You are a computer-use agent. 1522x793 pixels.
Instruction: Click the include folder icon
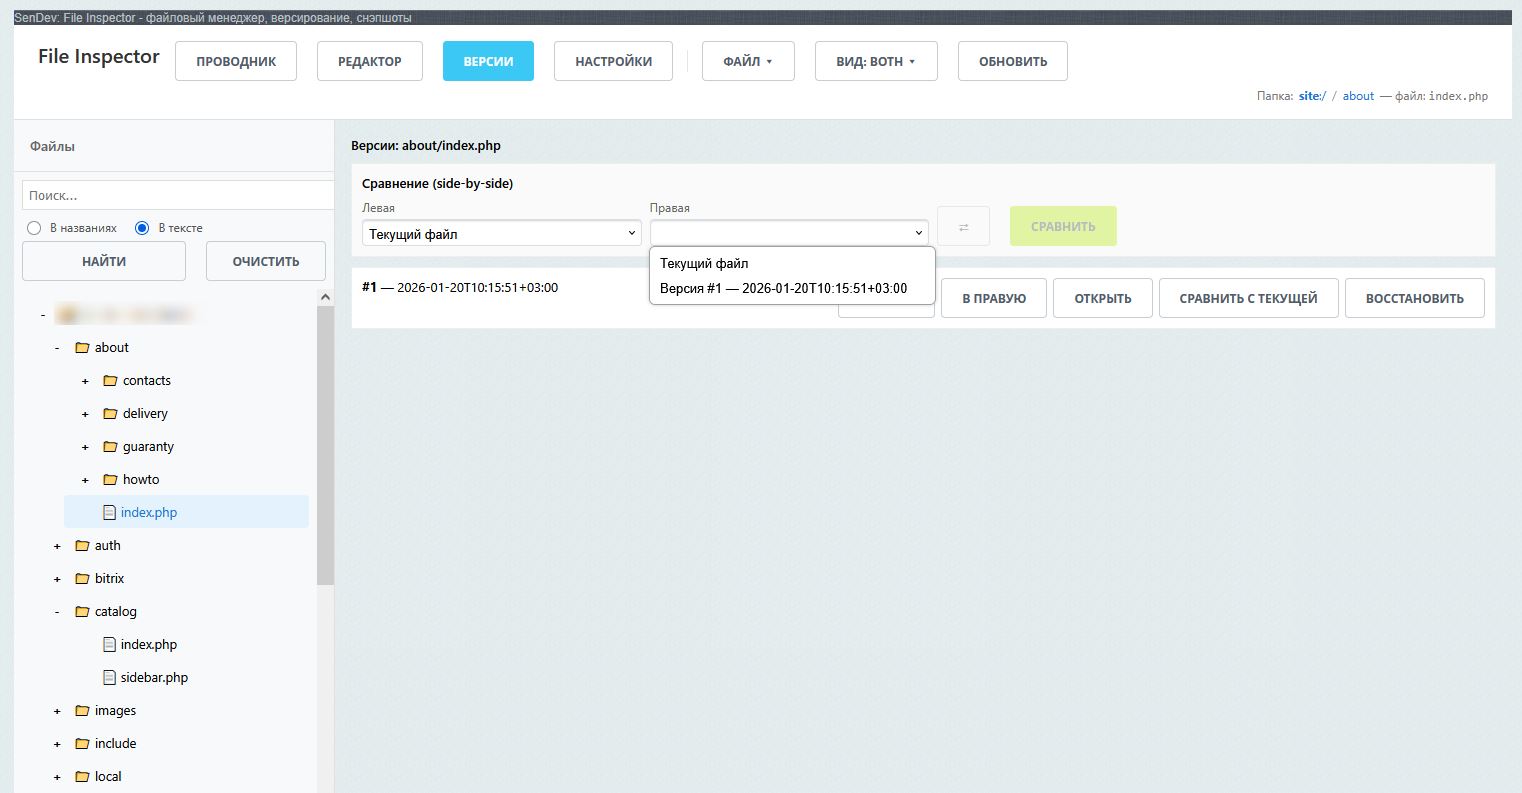click(83, 743)
